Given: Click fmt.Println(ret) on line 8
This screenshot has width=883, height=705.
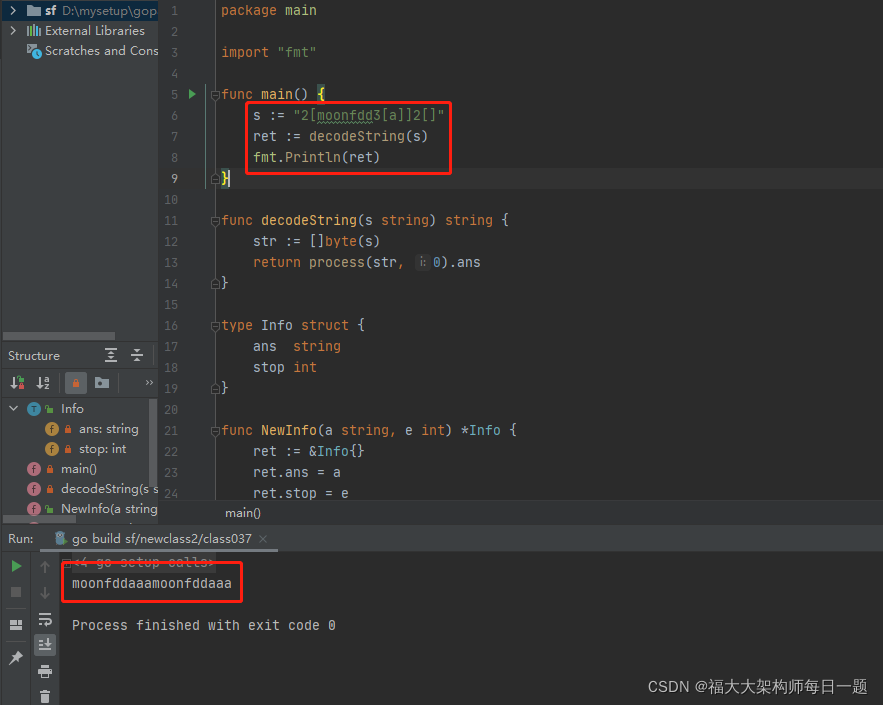Looking at the screenshot, I should pyautogui.click(x=316, y=157).
